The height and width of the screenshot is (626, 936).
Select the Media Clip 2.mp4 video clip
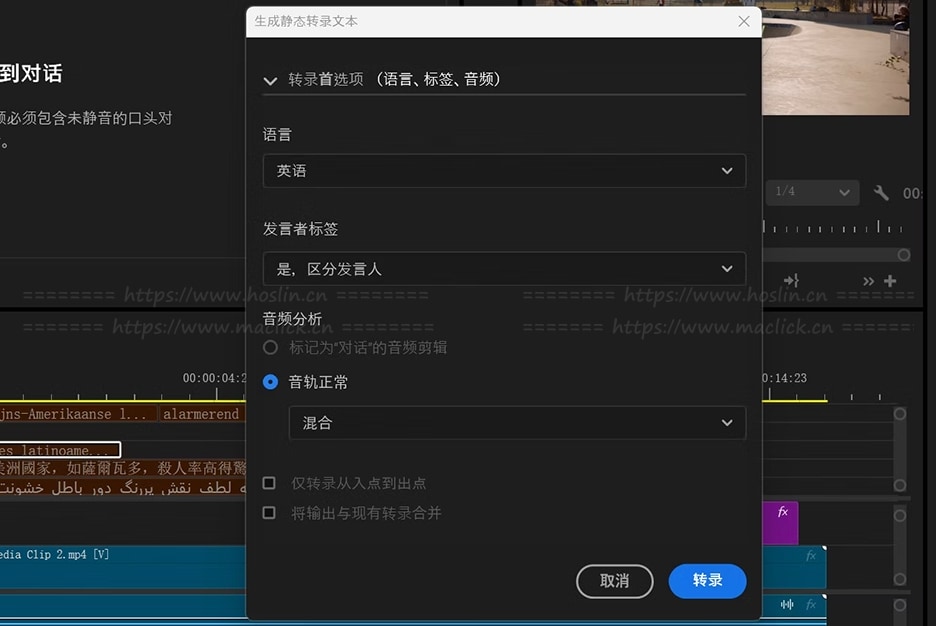[122, 566]
